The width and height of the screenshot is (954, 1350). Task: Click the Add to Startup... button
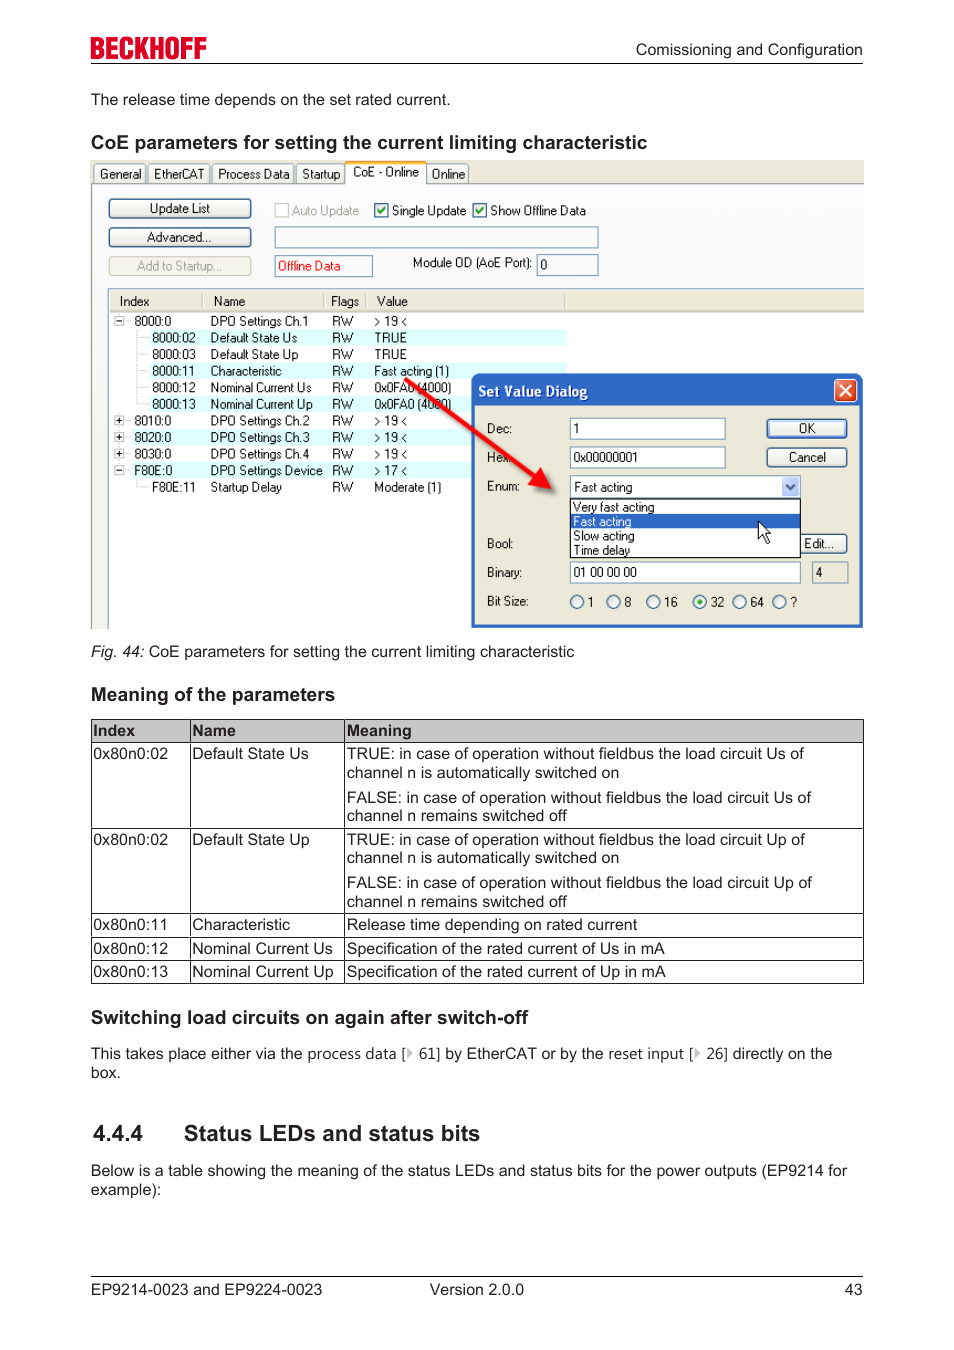[180, 266]
